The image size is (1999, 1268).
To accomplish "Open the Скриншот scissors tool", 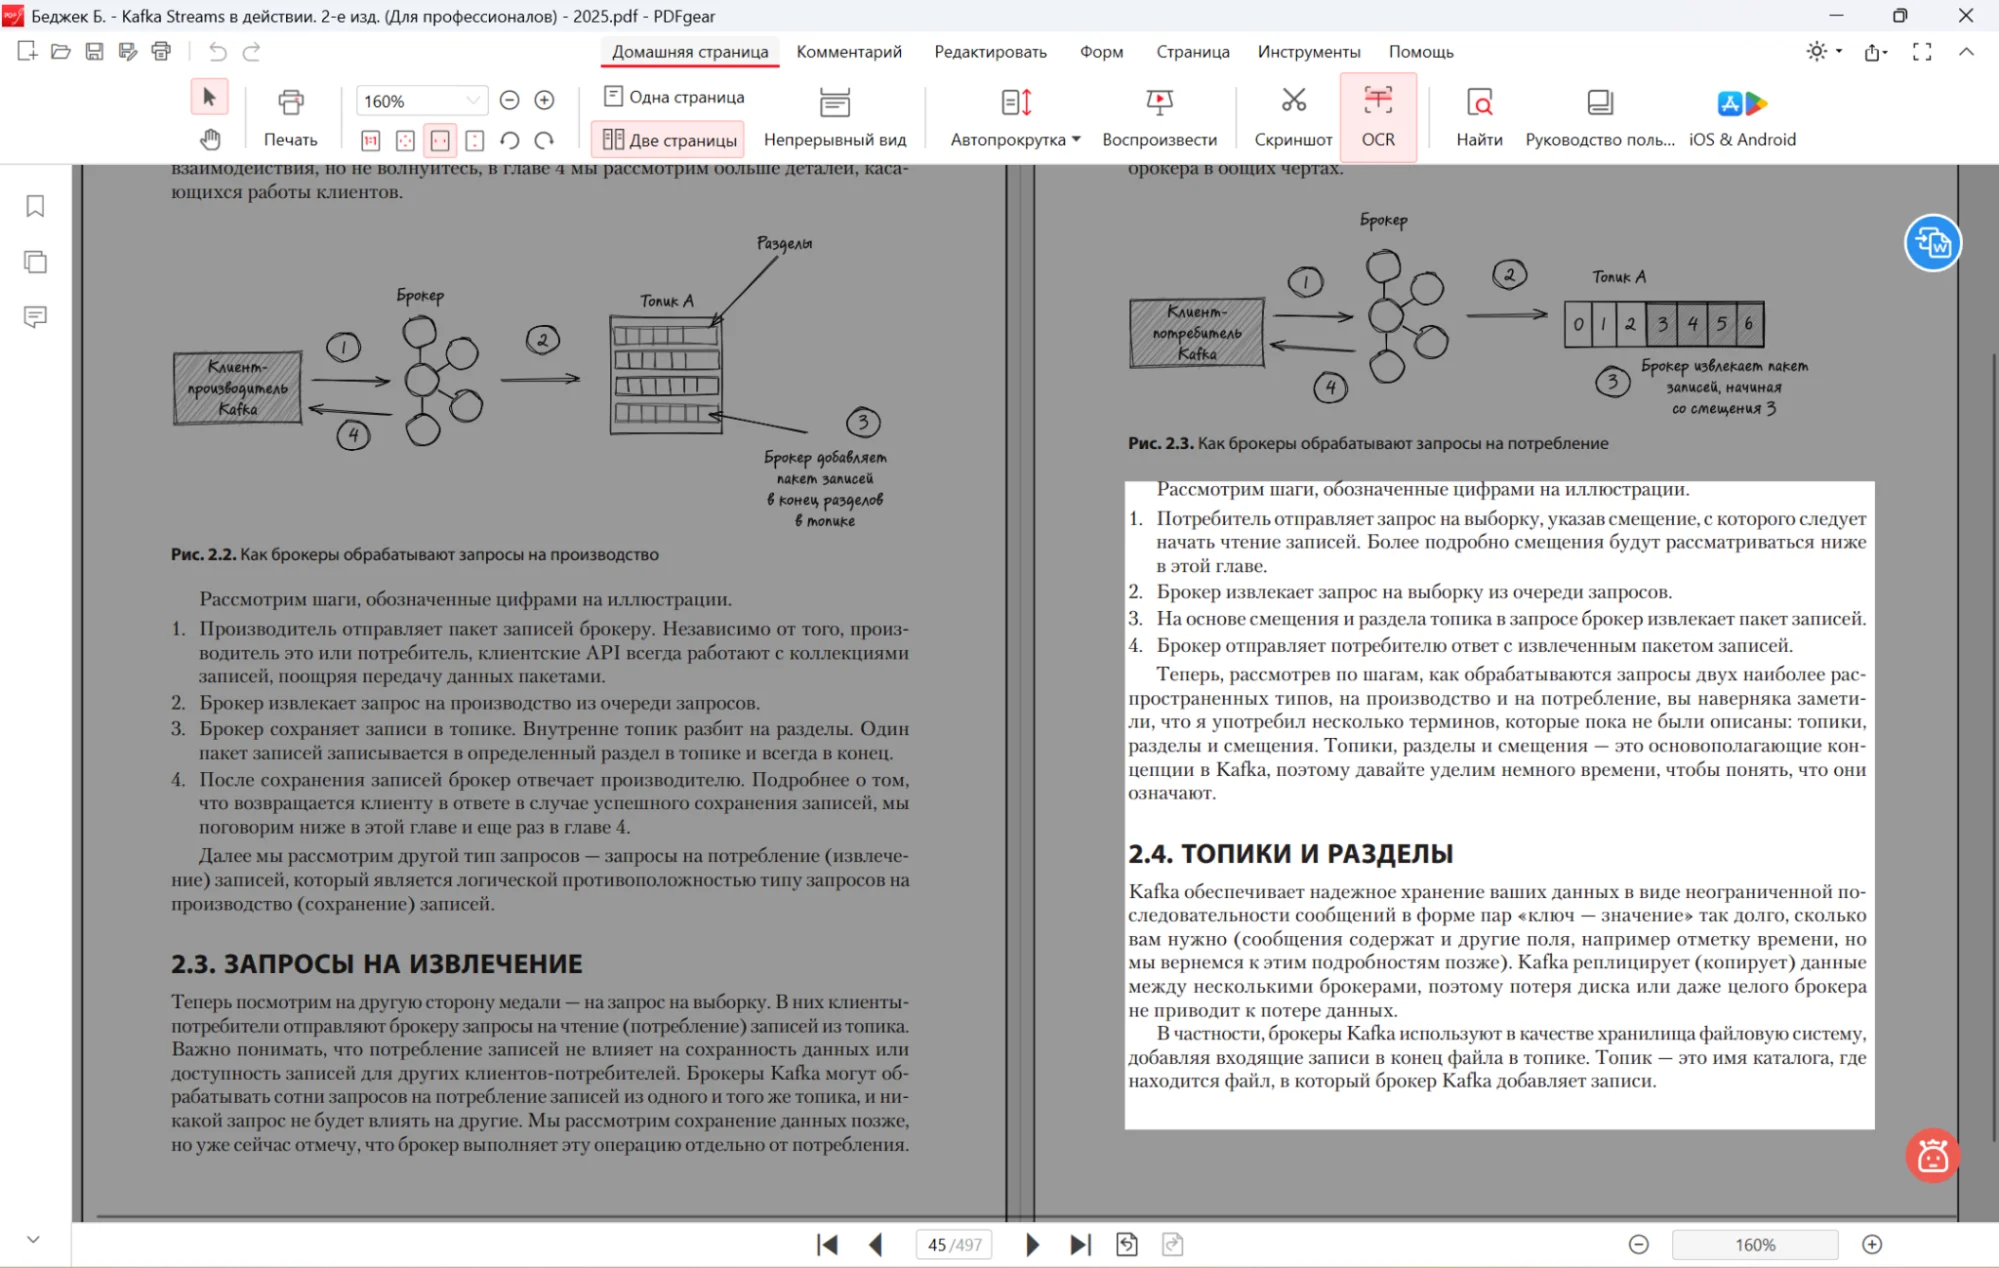I will (1293, 102).
